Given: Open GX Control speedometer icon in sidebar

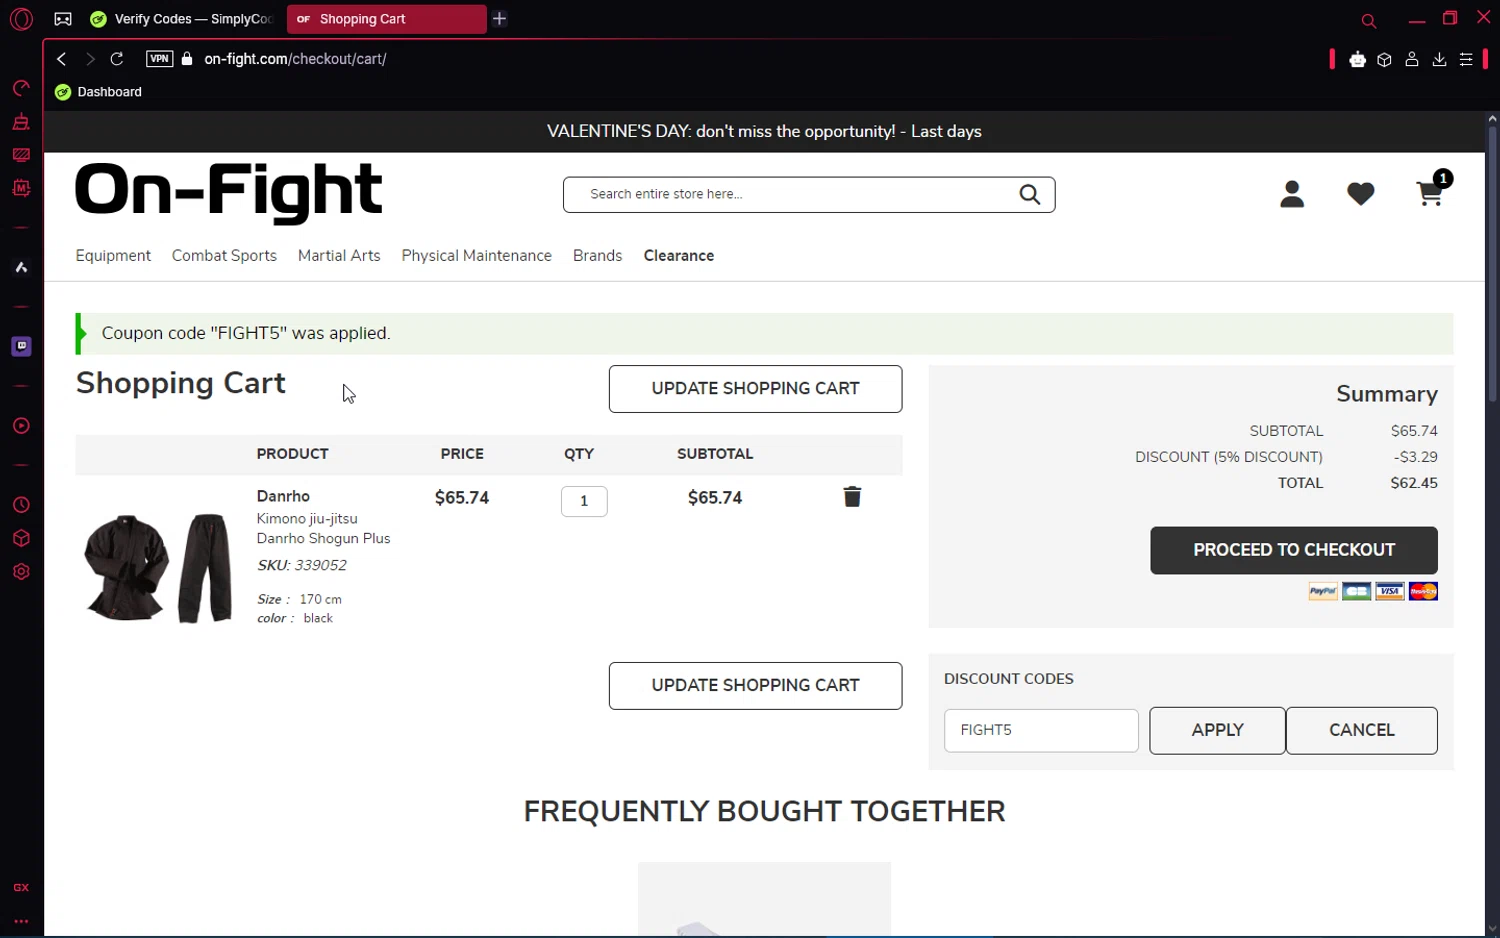Looking at the screenshot, I should [x=21, y=89].
